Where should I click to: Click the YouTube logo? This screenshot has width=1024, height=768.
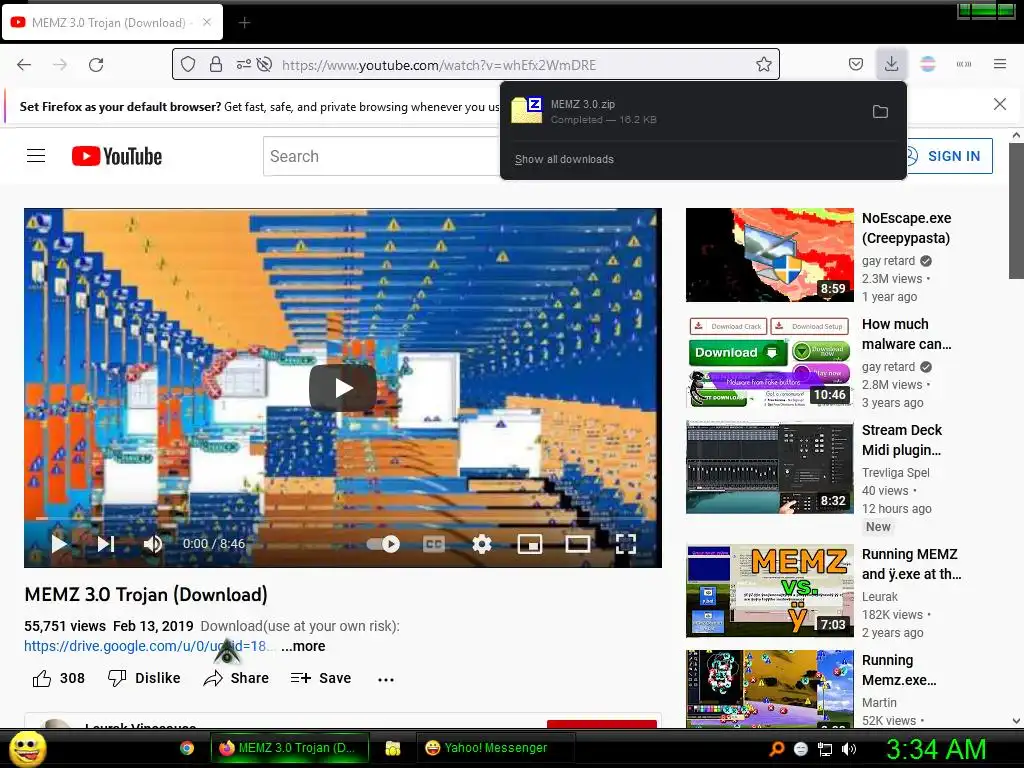pos(117,156)
